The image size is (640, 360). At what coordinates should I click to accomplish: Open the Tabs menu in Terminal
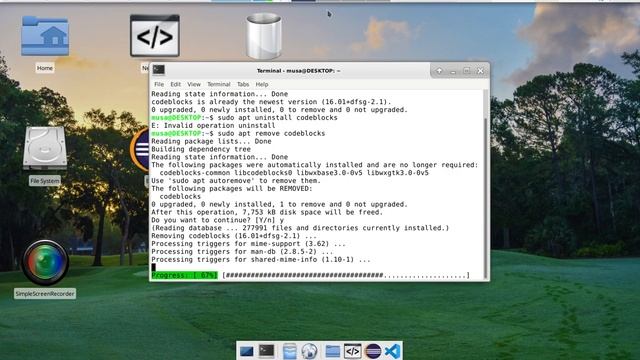pyautogui.click(x=243, y=84)
